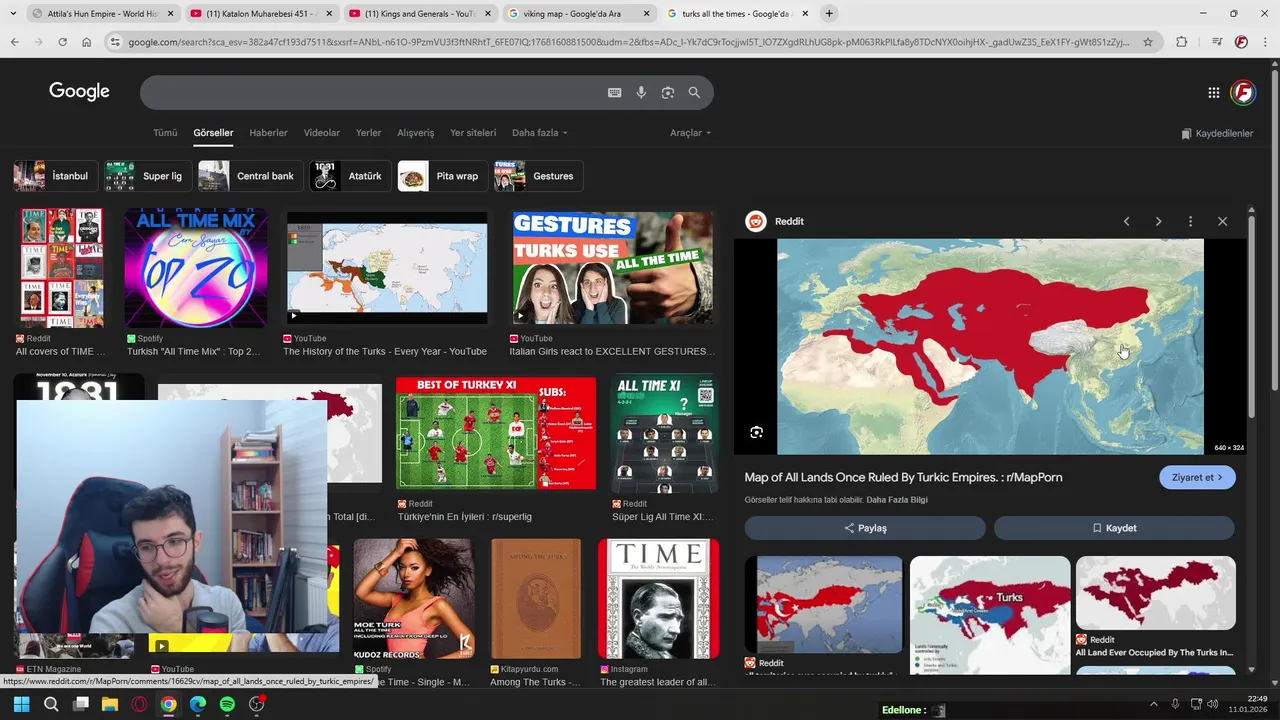Open the BEST OF TURKEY XI thumbnail
The image size is (1280, 720).
coord(496,433)
